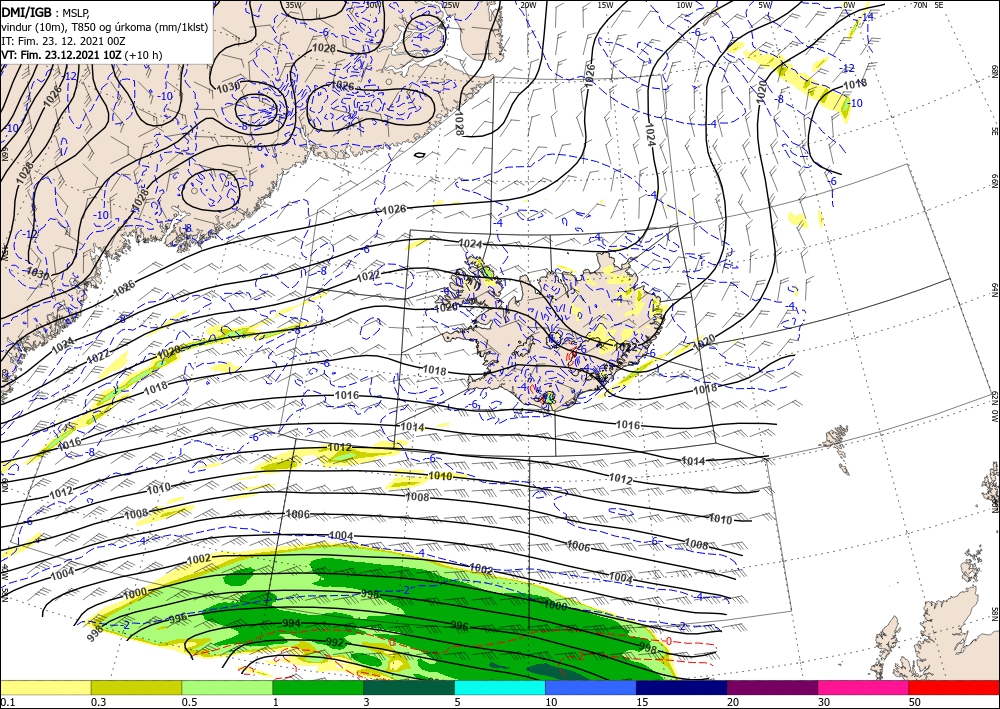Click the legend value '0.3'
The image size is (1000, 709).
tap(98, 702)
